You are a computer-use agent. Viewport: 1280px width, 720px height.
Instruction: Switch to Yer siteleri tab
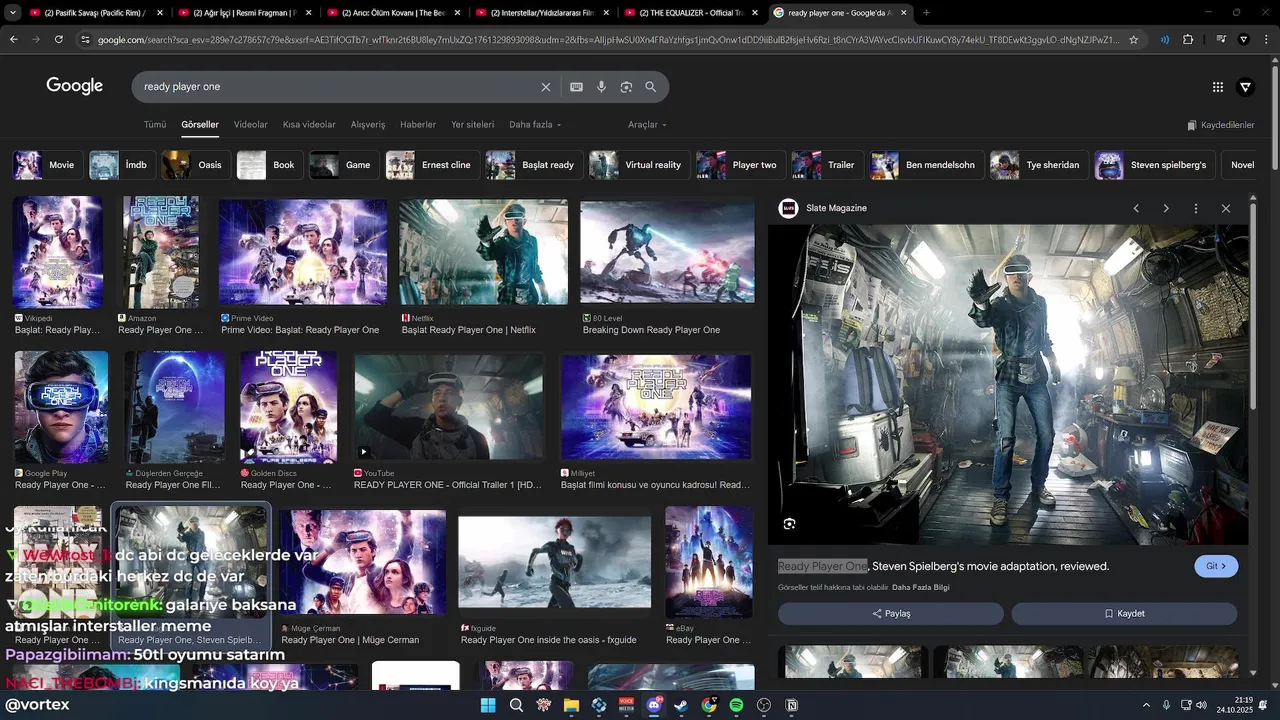tap(473, 125)
